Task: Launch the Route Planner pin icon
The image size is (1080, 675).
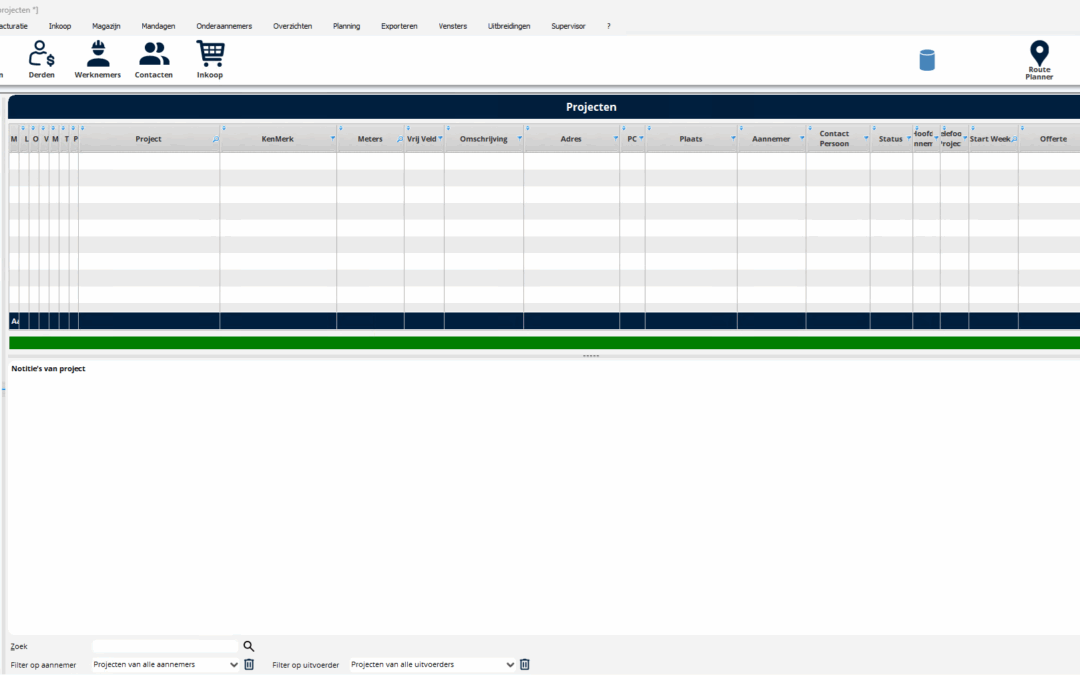Action: tap(1039, 55)
